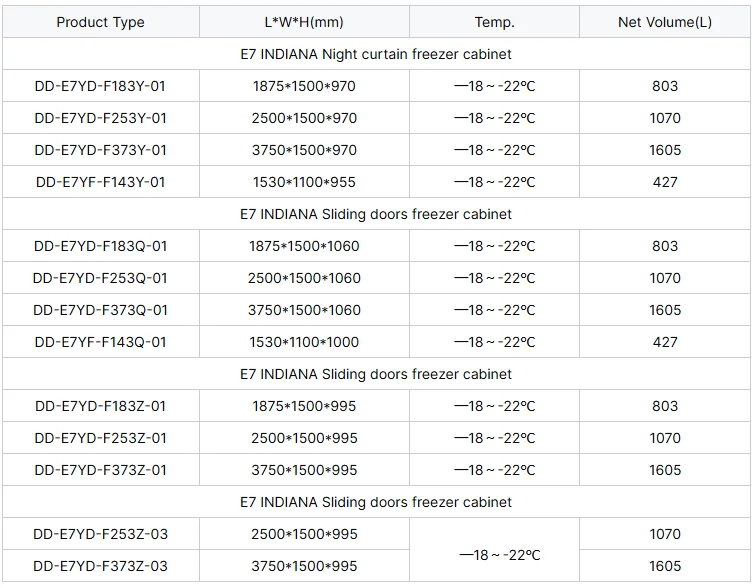This screenshot has height=588, width=752.
Task: Select DD-E7YD-F183Q-01 model cell
Action: click(x=101, y=246)
